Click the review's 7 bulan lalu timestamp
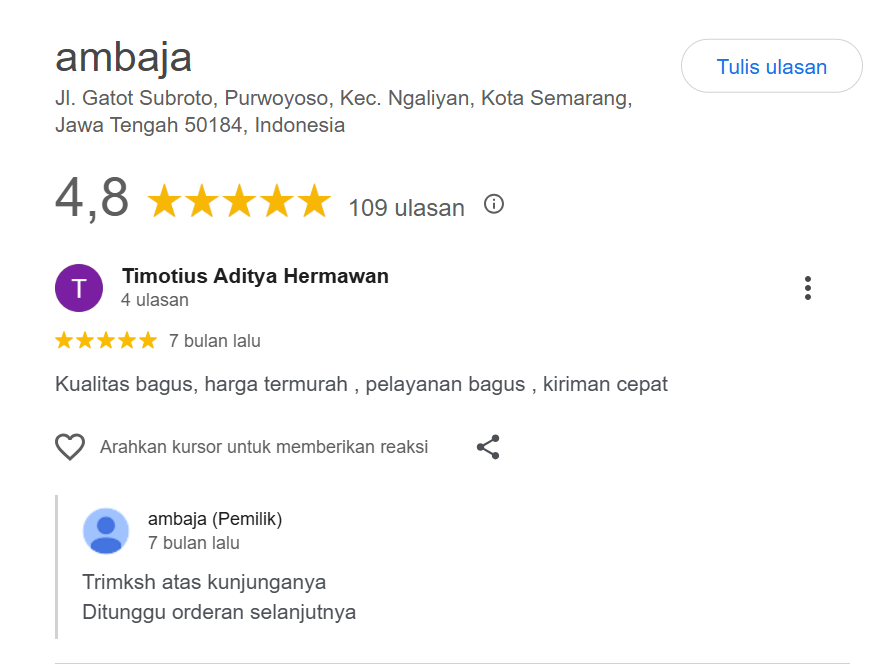The image size is (888, 664). 215,341
